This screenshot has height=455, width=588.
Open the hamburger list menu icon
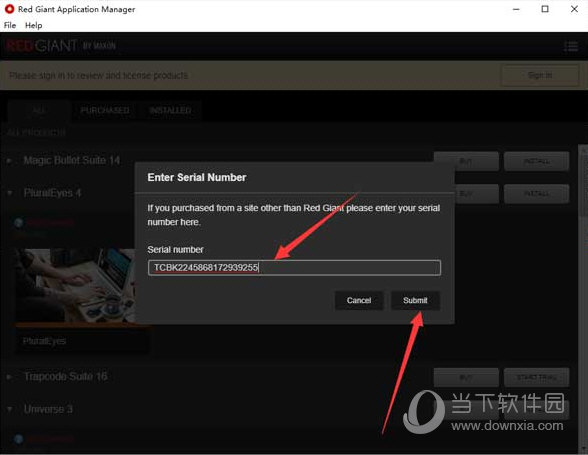(x=571, y=47)
